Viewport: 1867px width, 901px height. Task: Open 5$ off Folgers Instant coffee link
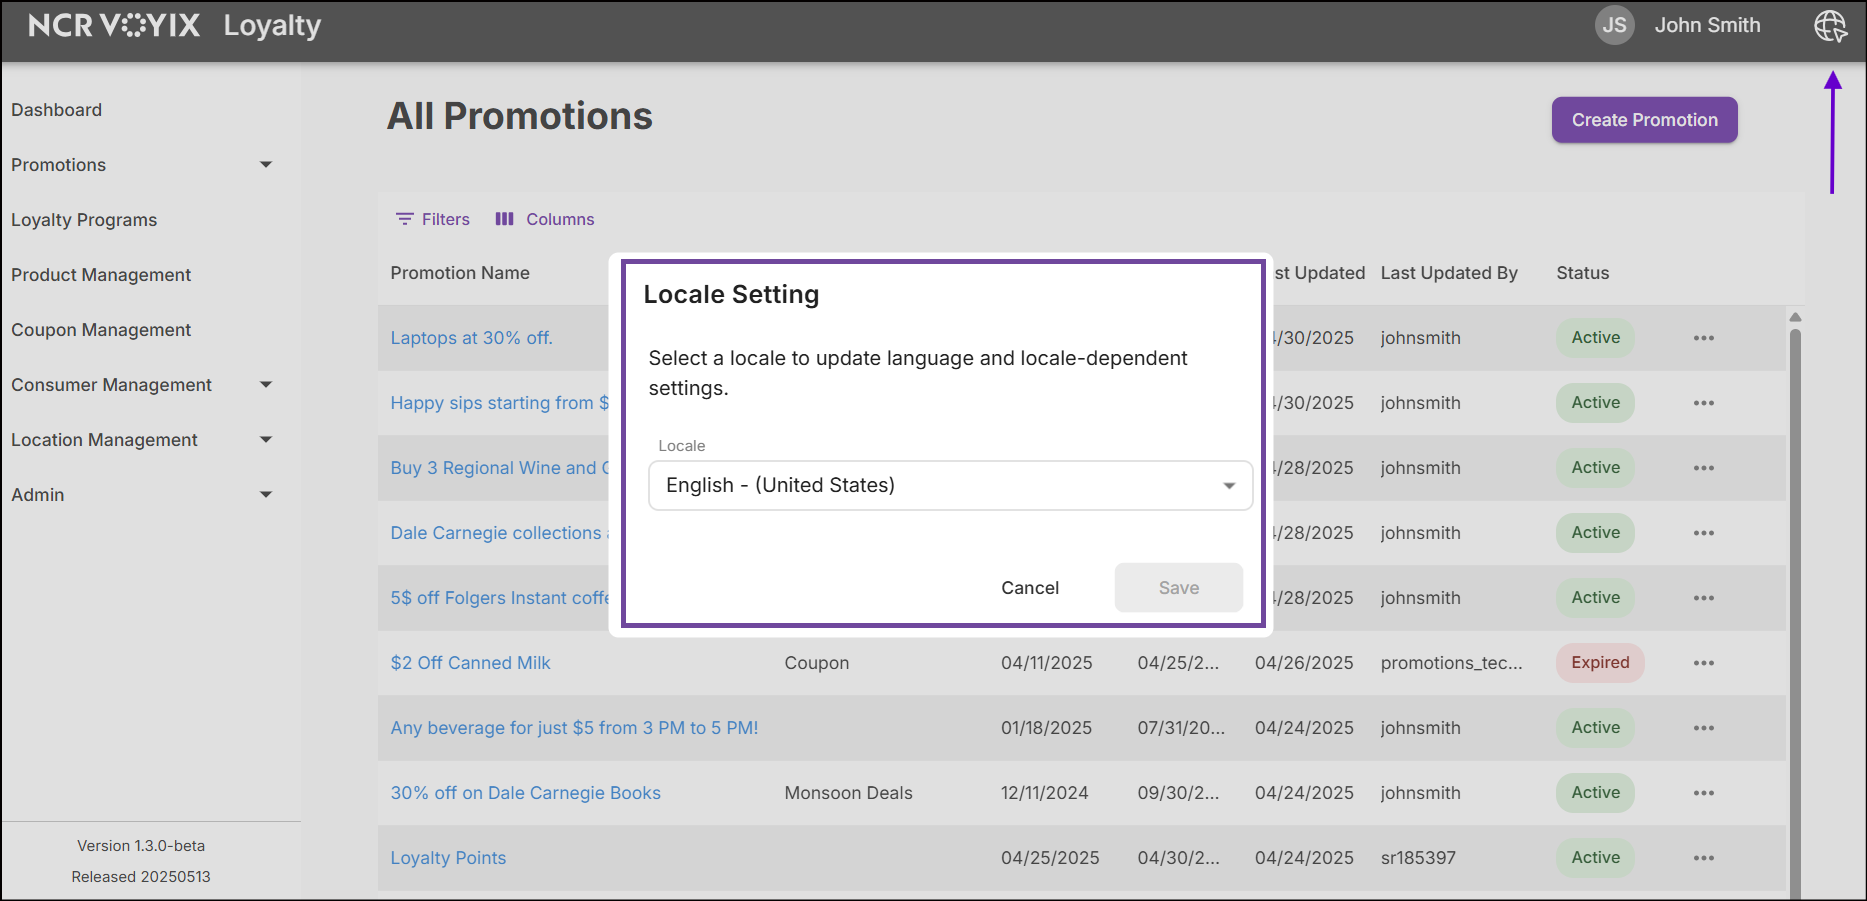[499, 598]
